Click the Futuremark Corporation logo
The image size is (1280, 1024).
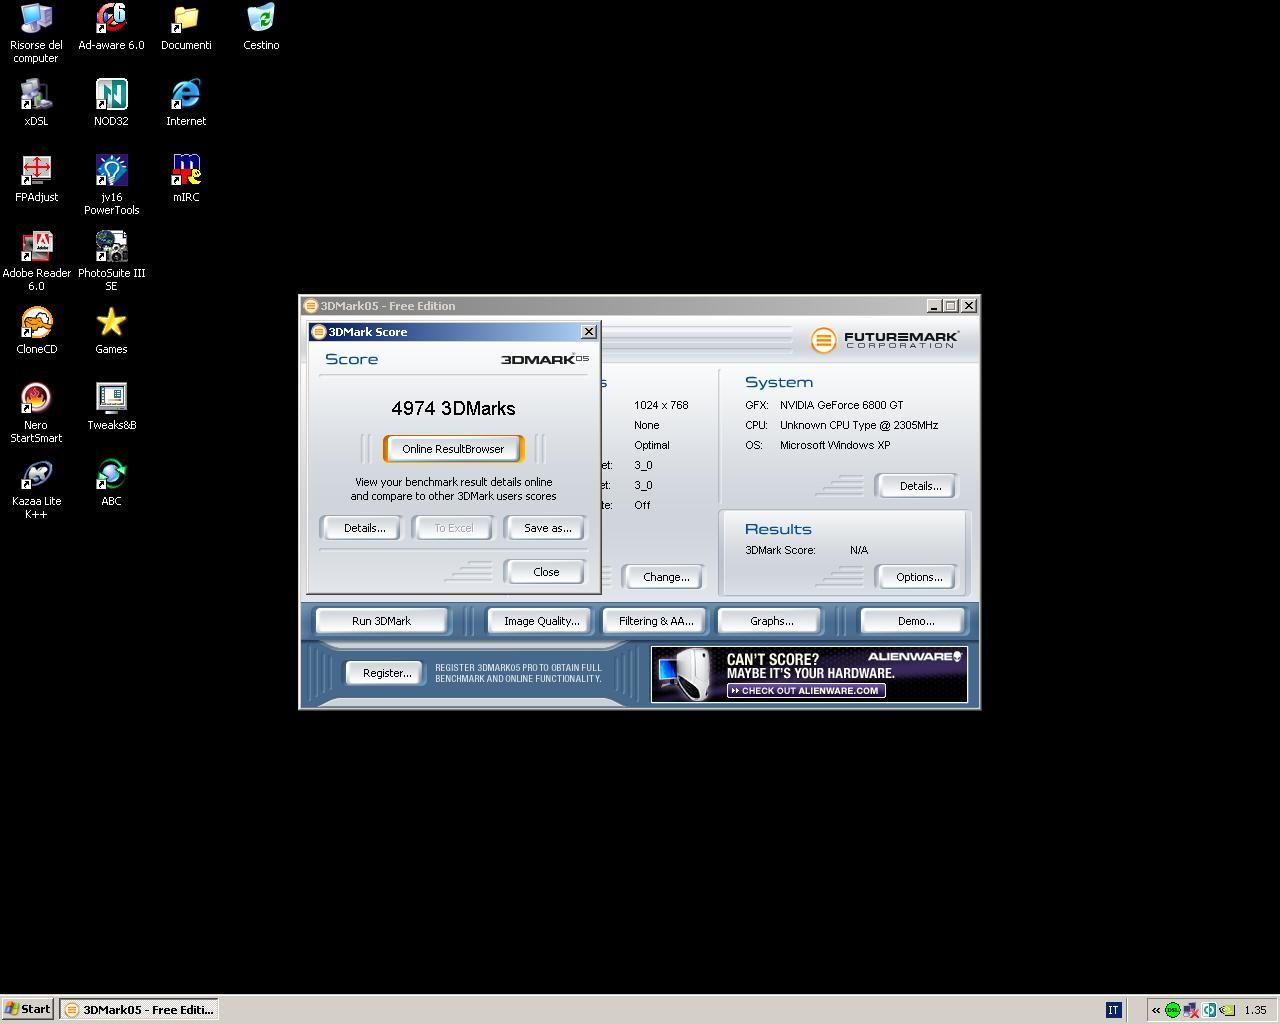[x=885, y=340]
